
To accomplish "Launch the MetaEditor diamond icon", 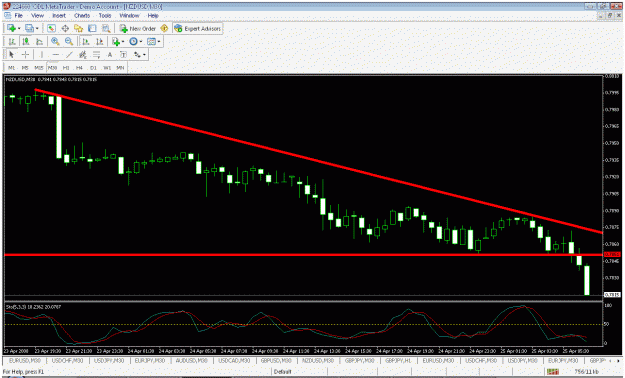I will tap(164, 28).
